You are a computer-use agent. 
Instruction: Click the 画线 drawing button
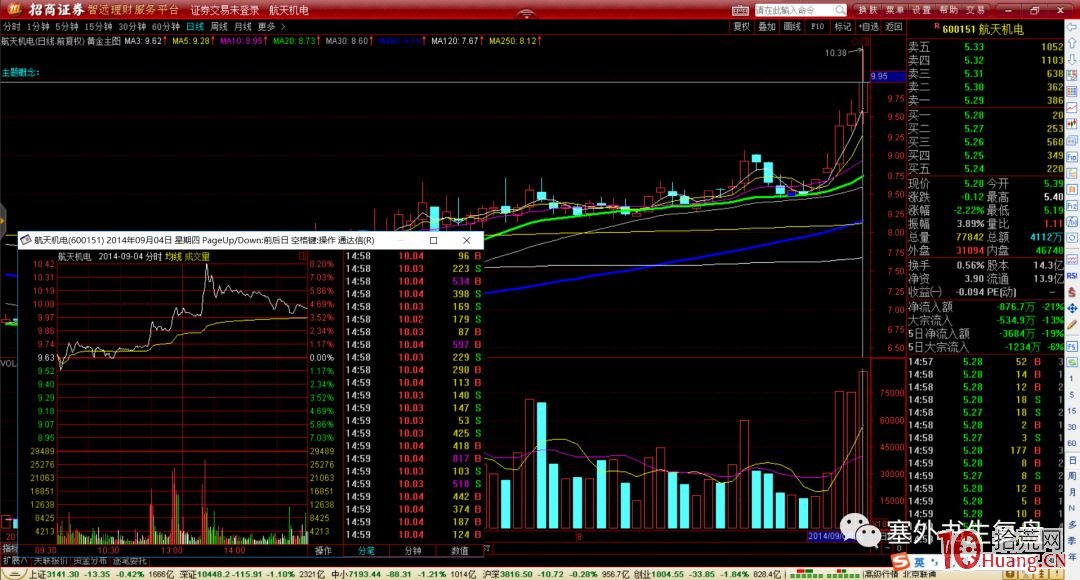[792, 27]
